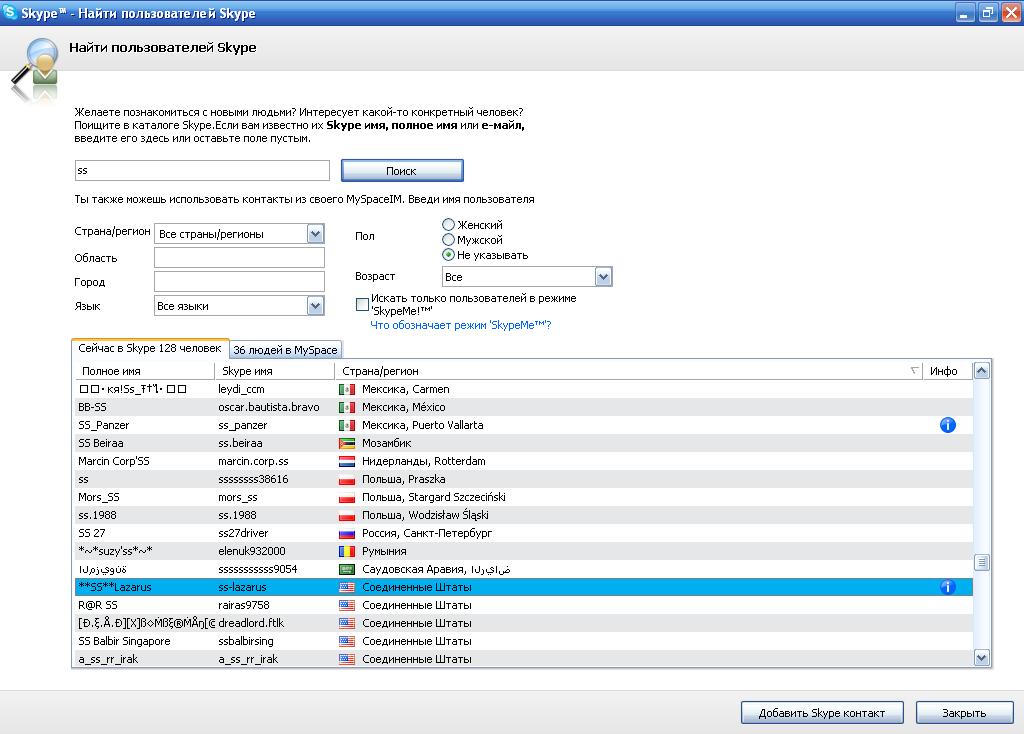Sort by the Skype имя column header
The width and height of the screenshot is (1024, 734).
(275, 371)
